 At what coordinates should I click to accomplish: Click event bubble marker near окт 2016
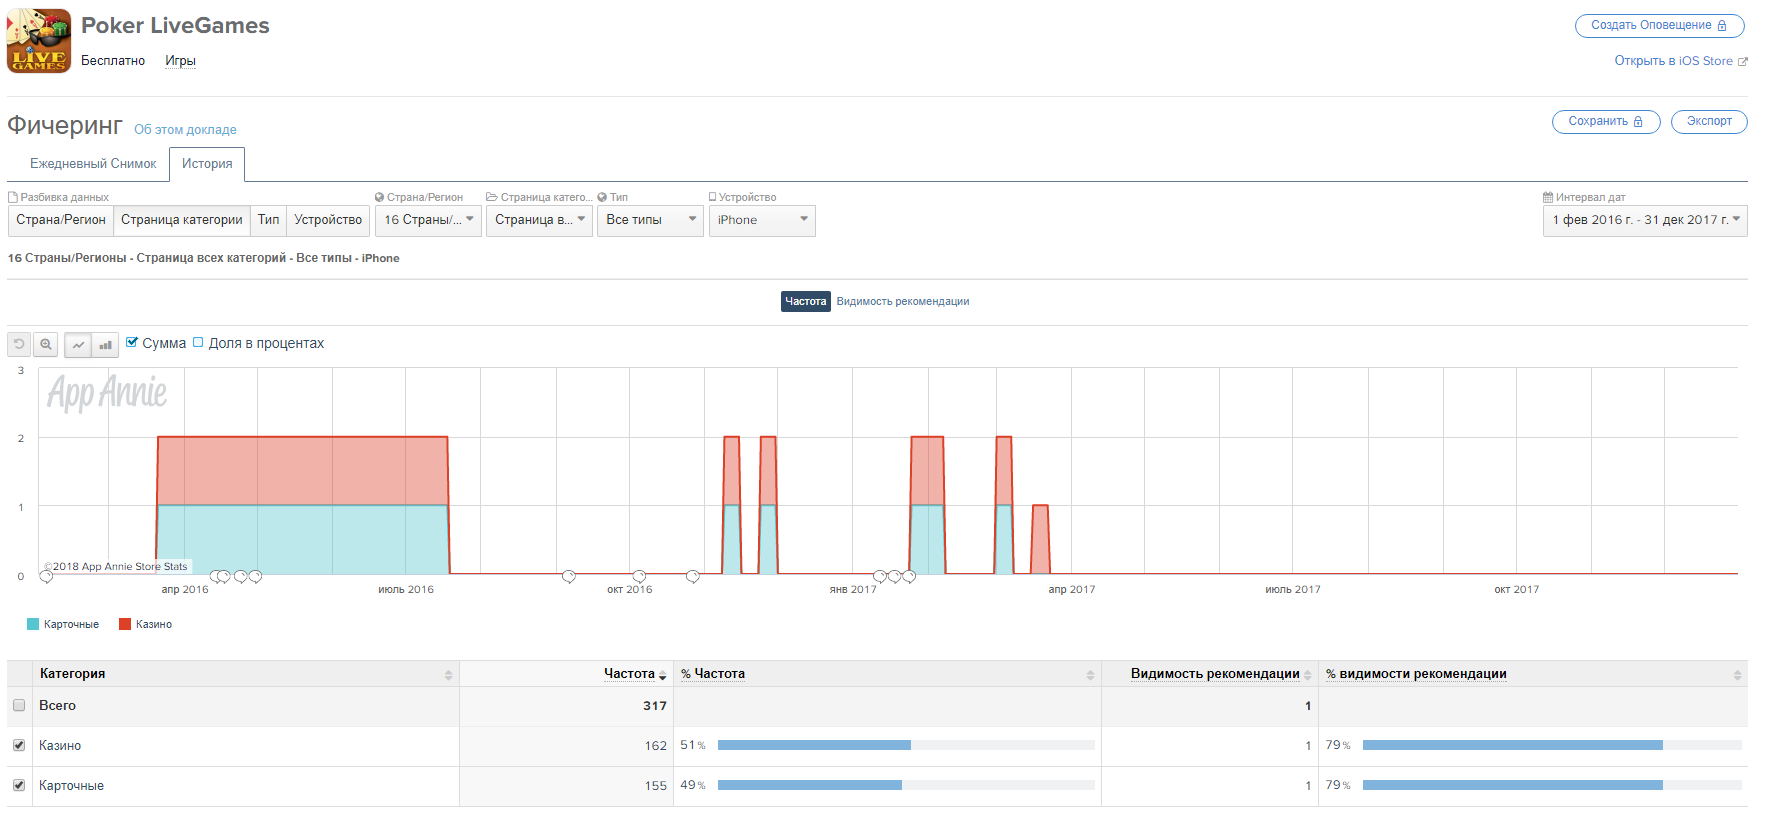[639, 576]
